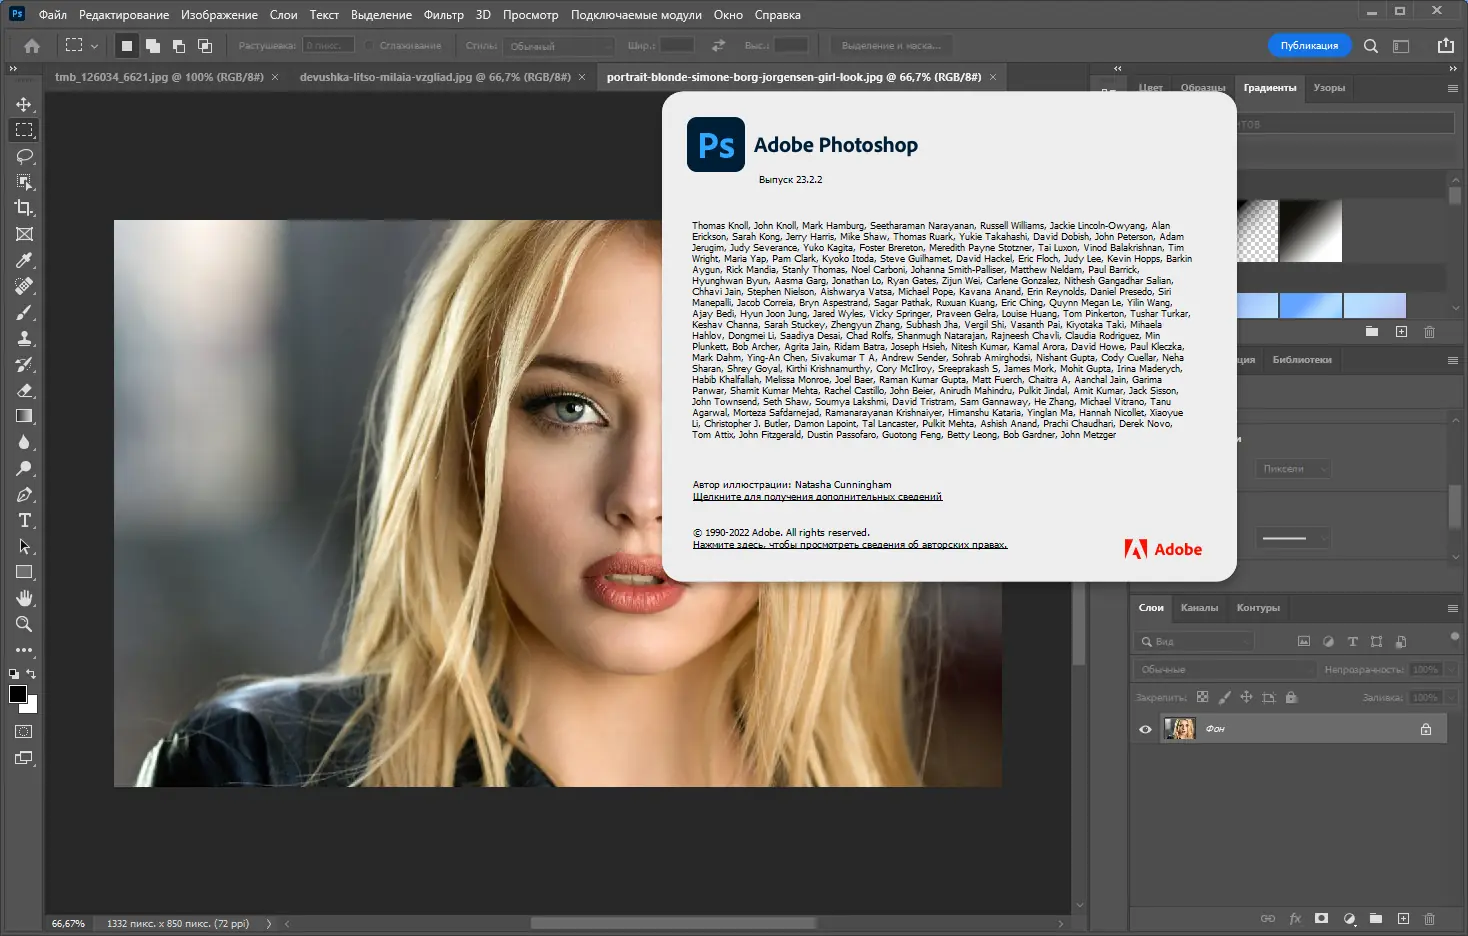
Task: Click the foreground color swatch
Action: pos(17,695)
